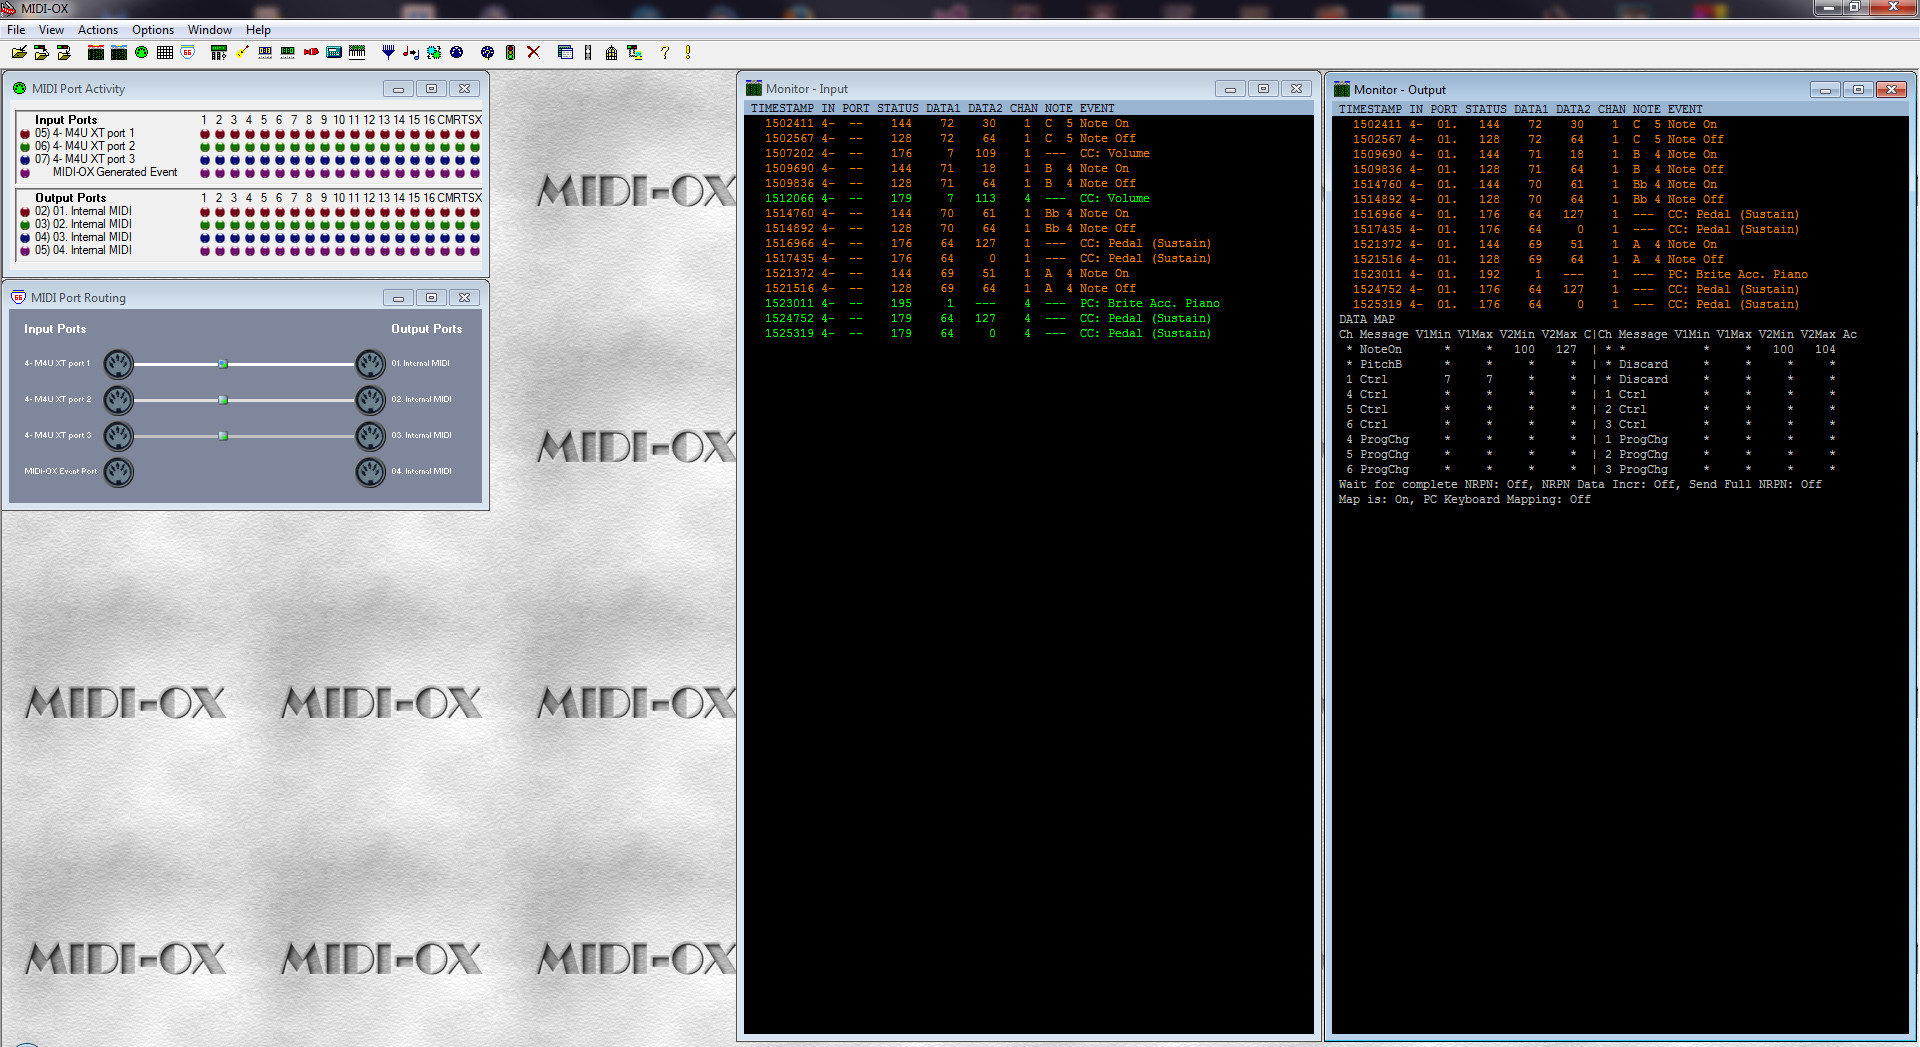Click 'DATA MAP' heading in Monitor - Output
The width and height of the screenshot is (1920, 1047).
pyautogui.click(x=1366, y=320)
